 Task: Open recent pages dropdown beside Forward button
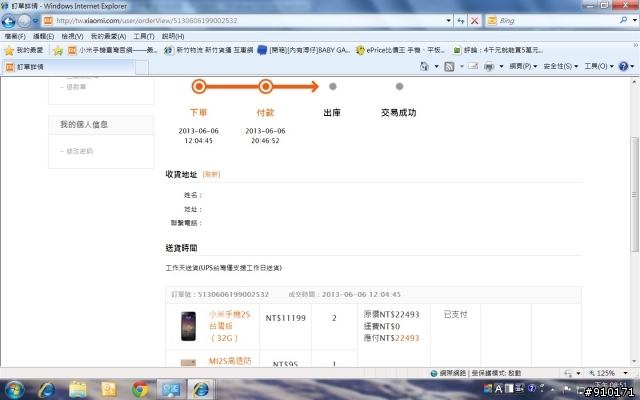click(x=36, y=21)
